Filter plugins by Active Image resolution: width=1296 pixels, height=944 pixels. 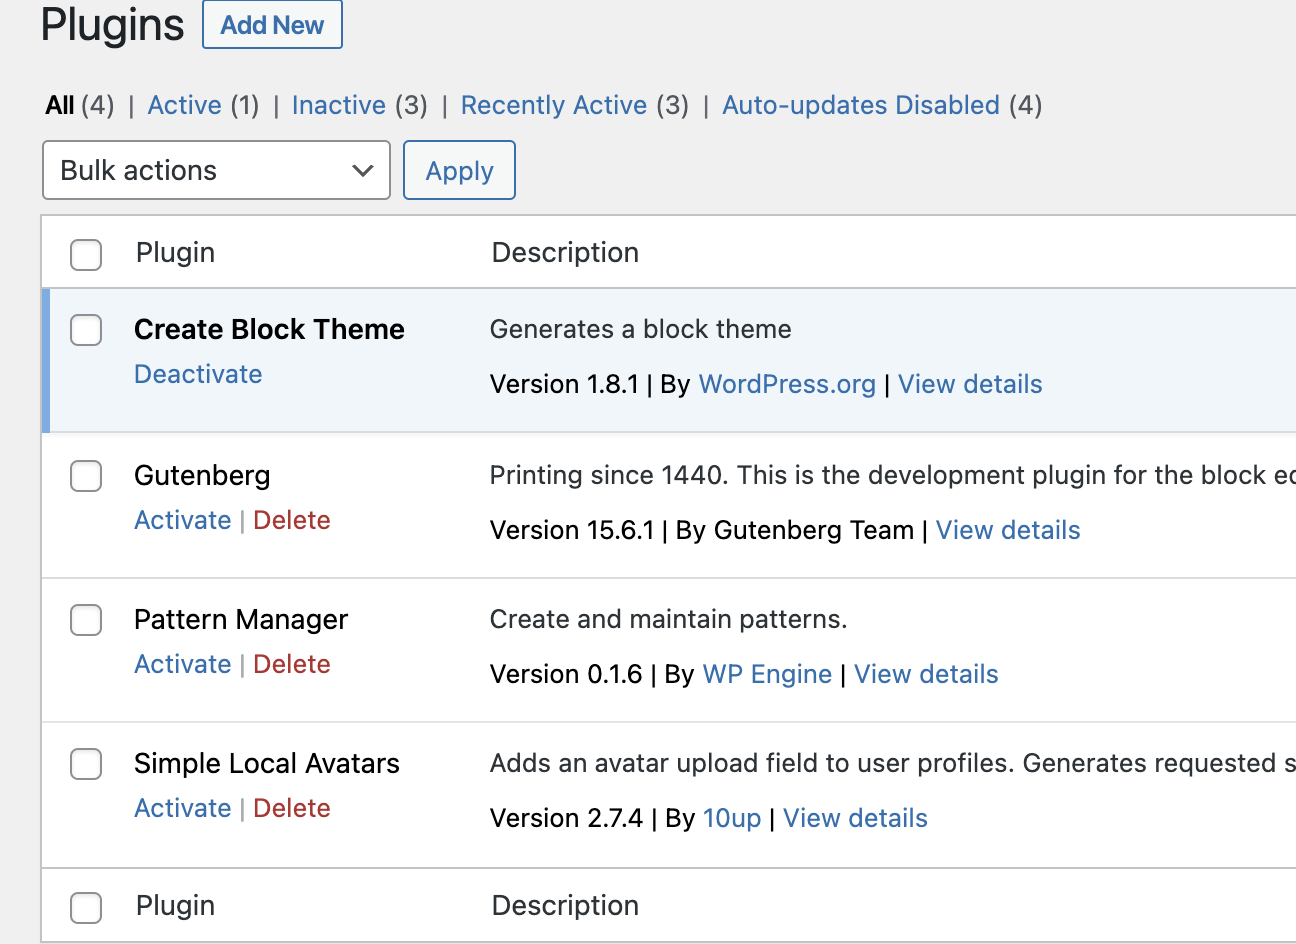pyautogui.click(x=184, y=105)
